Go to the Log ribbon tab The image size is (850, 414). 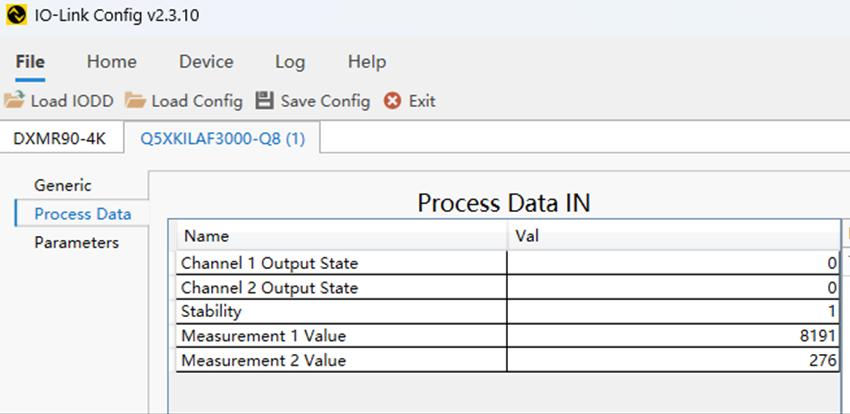click(x=290, y=62)
